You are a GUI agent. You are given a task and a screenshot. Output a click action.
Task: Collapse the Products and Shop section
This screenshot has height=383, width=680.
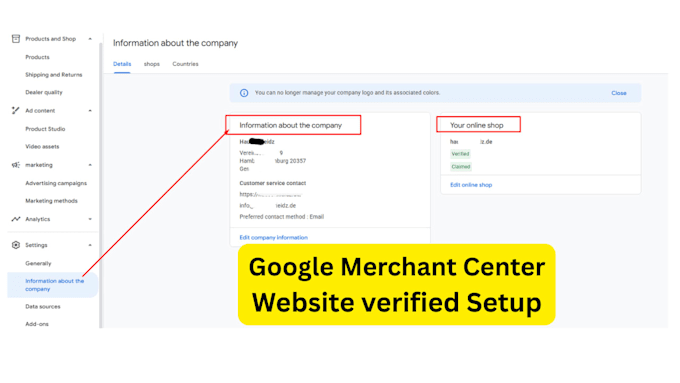click(x=90, y=39)
